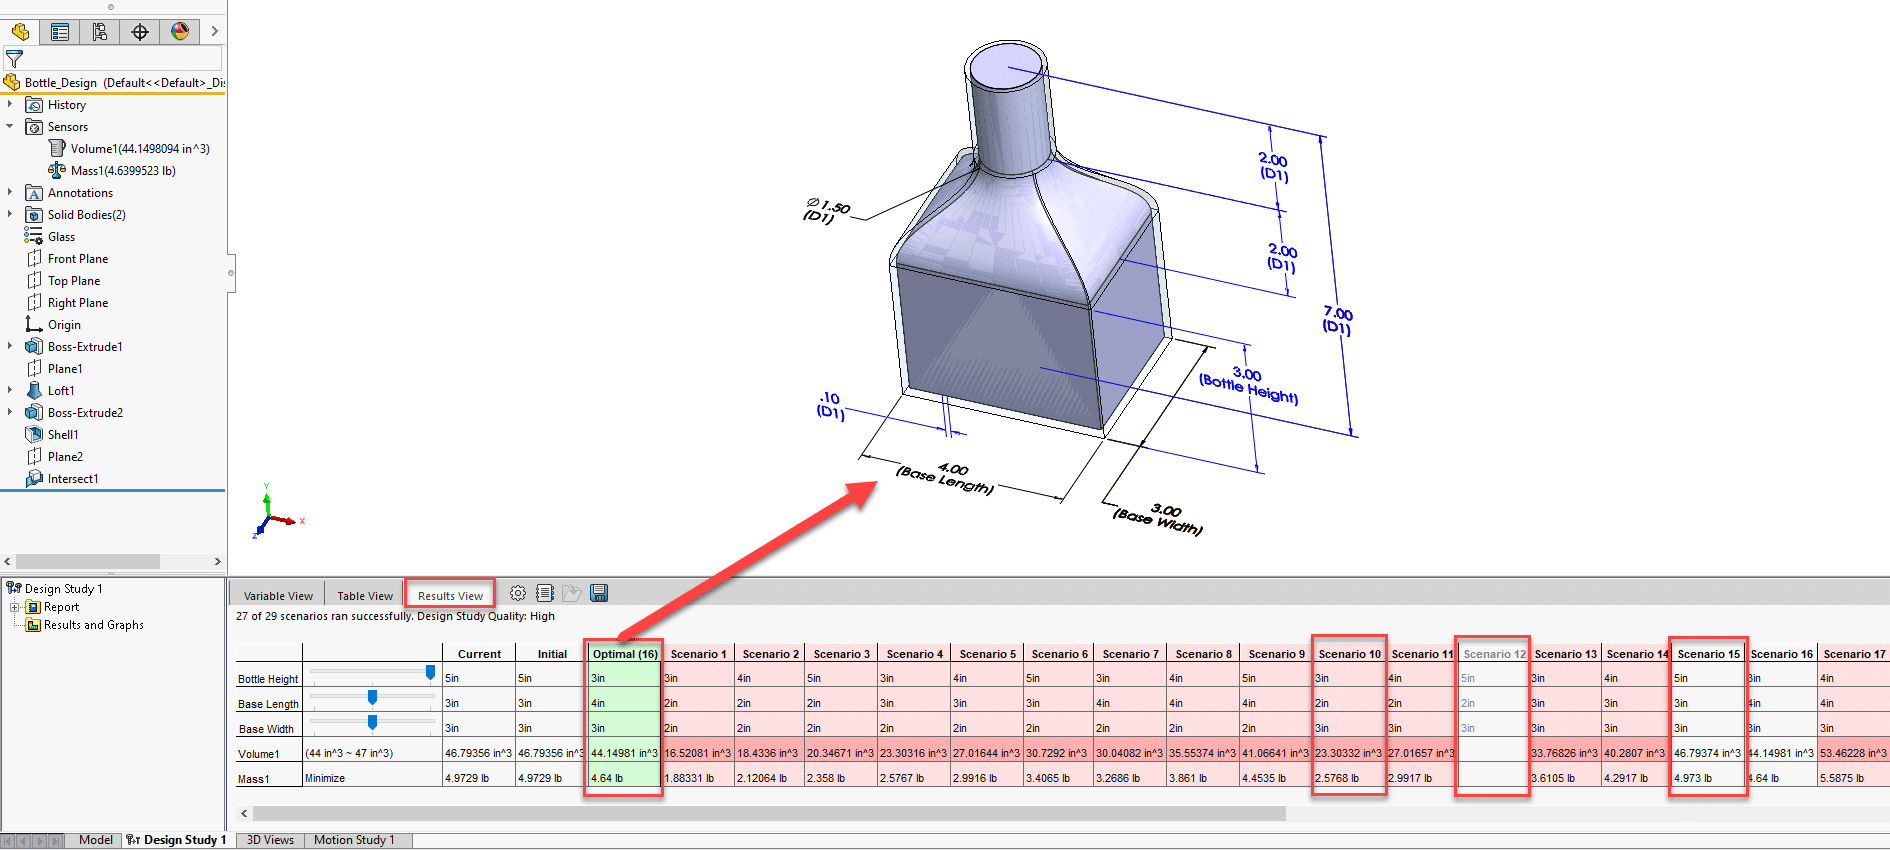The height and width of the screenshot is (850, 1890).
Task: Switch to Variable View tab
Action: (278, 596)
